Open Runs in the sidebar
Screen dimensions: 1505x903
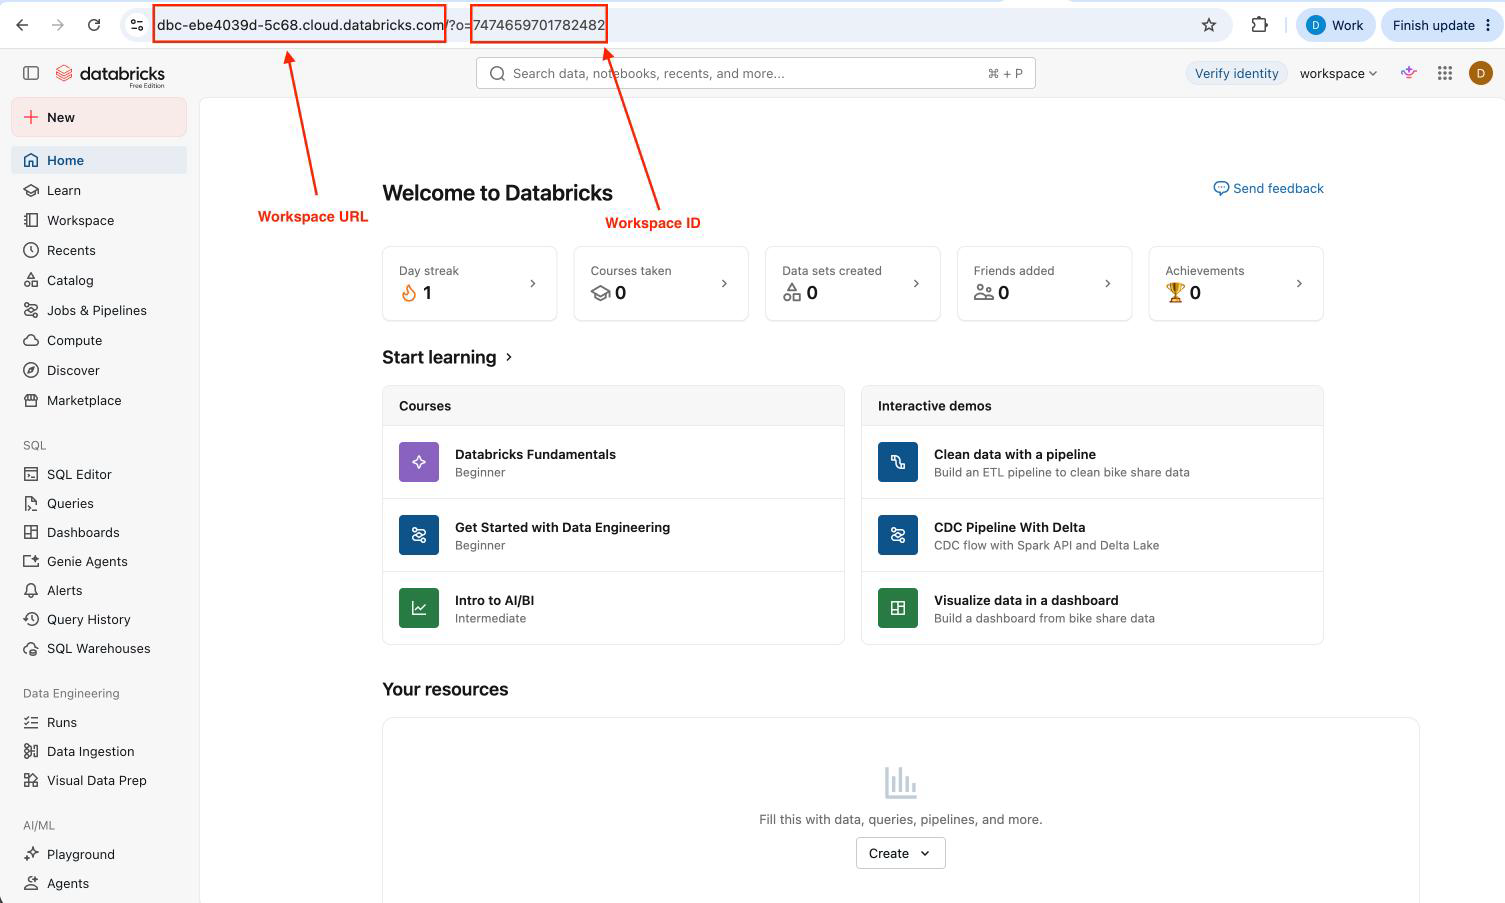pos(99,722)
